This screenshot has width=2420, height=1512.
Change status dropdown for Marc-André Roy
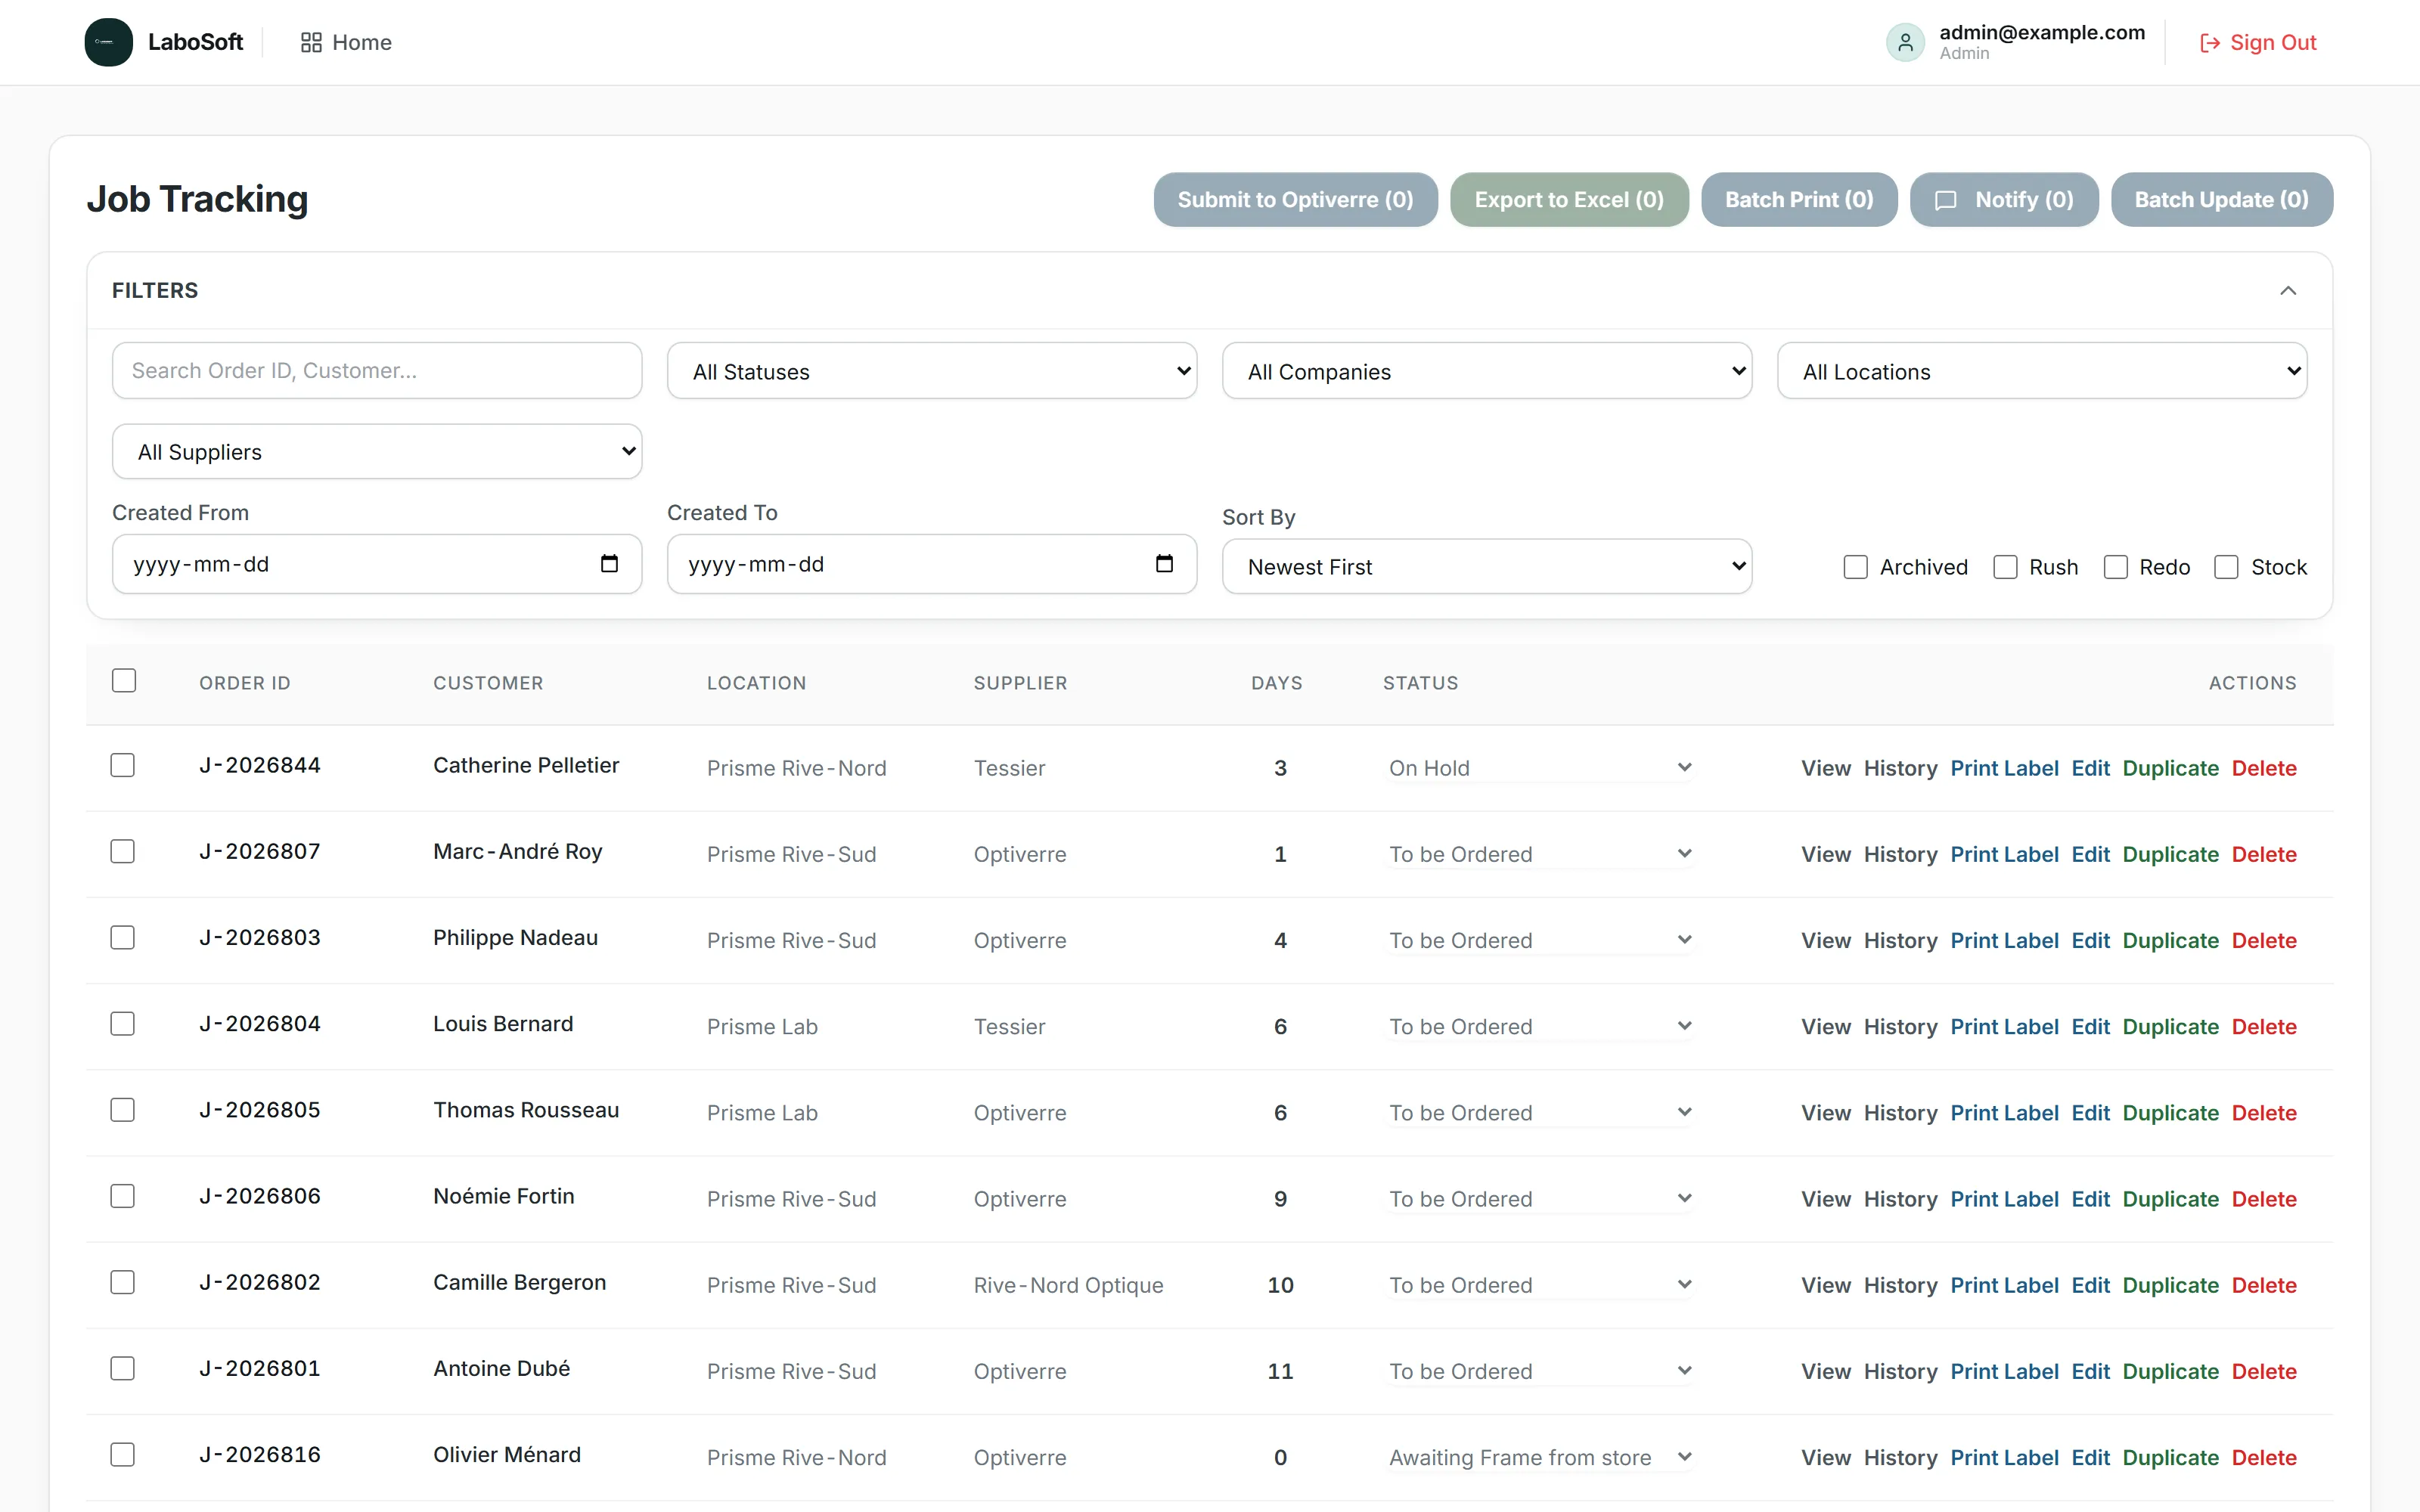coord(1541,854)
